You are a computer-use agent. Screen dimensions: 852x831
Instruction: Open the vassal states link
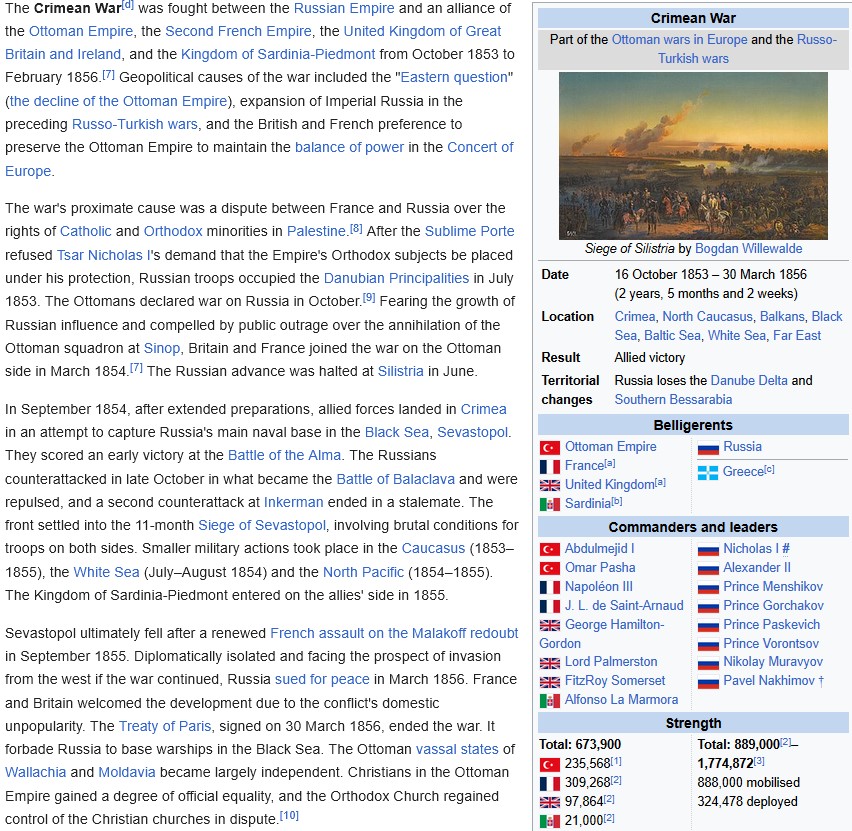(x=457, y=749)
